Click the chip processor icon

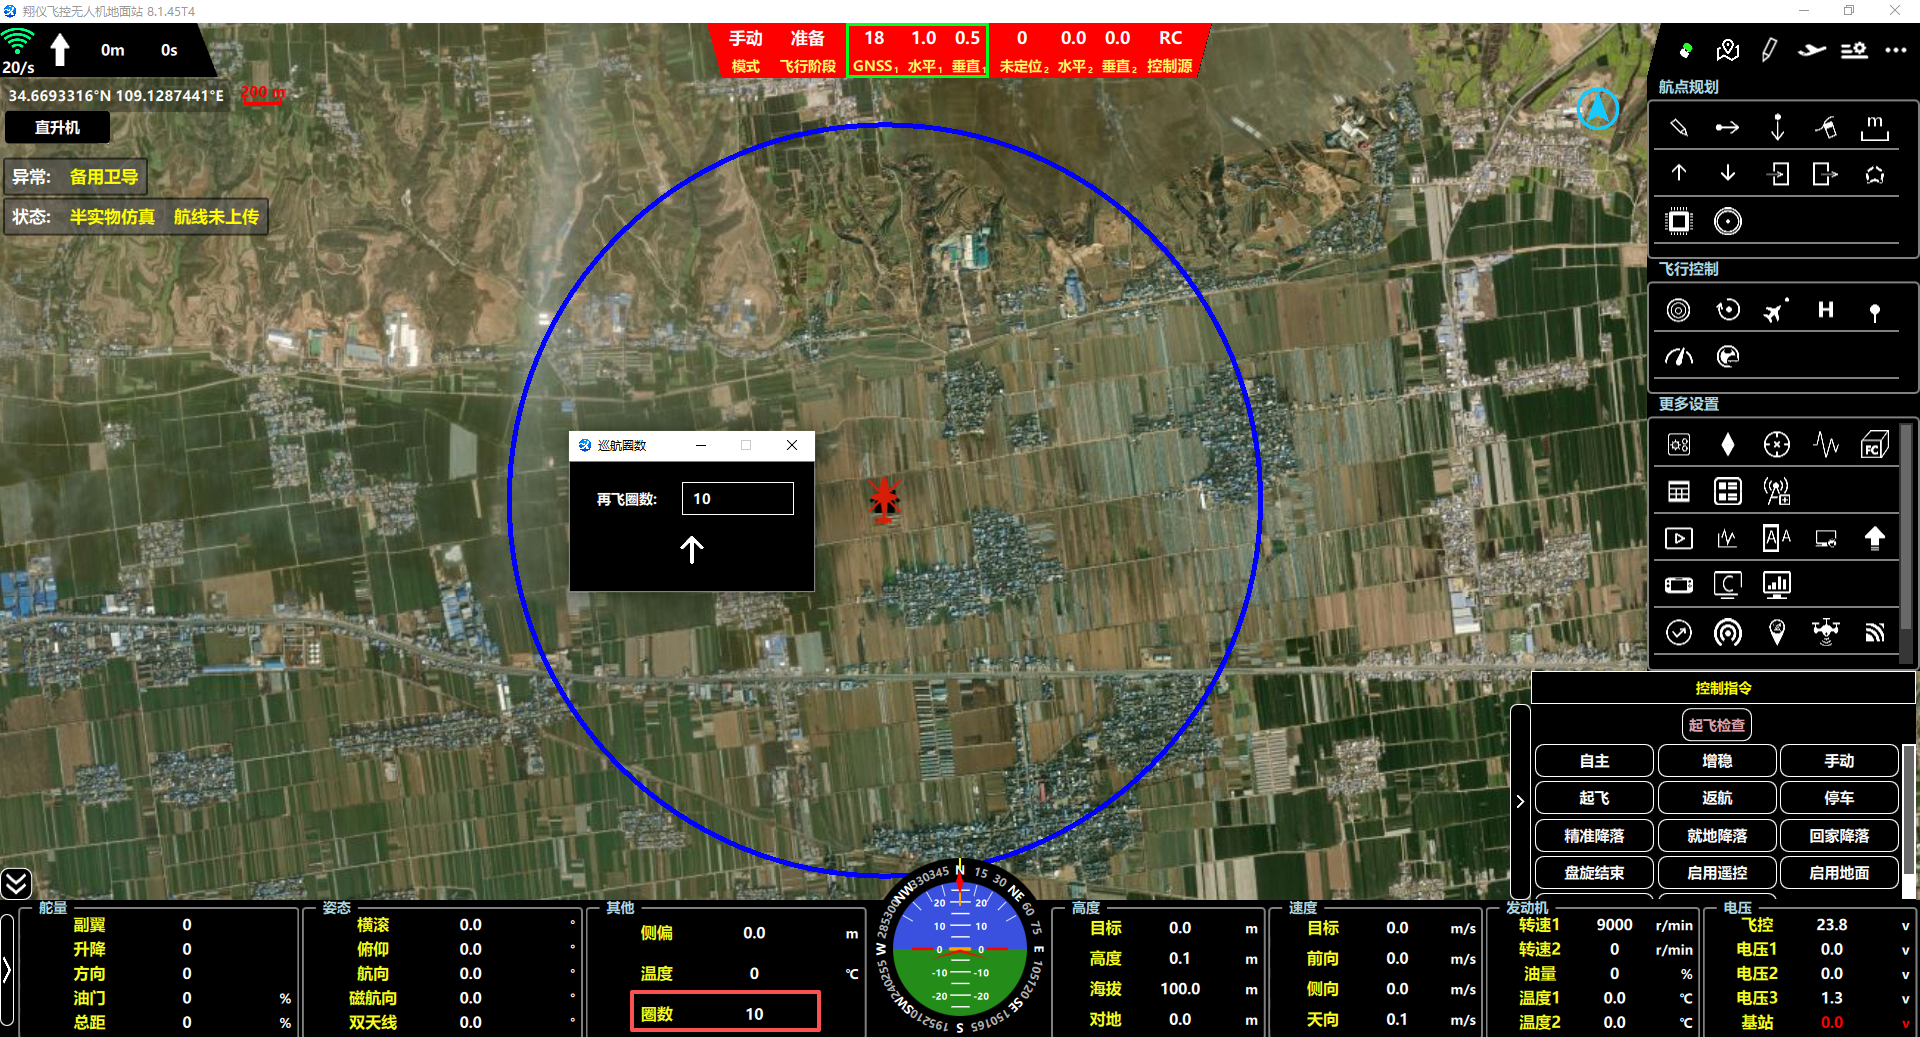point(1679,221)
